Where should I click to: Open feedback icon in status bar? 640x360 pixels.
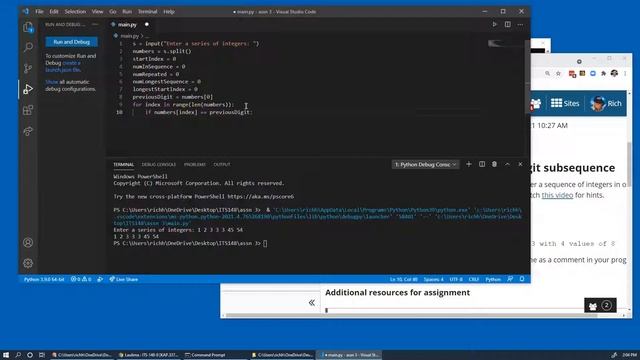pos(510,279)
